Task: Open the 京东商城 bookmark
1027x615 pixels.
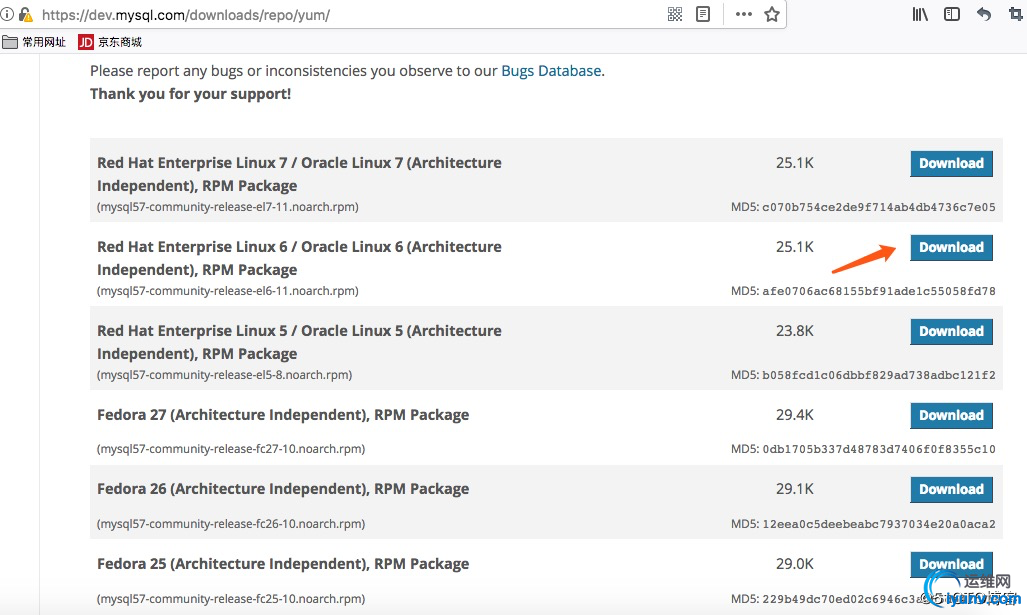Action: [110, 42]
